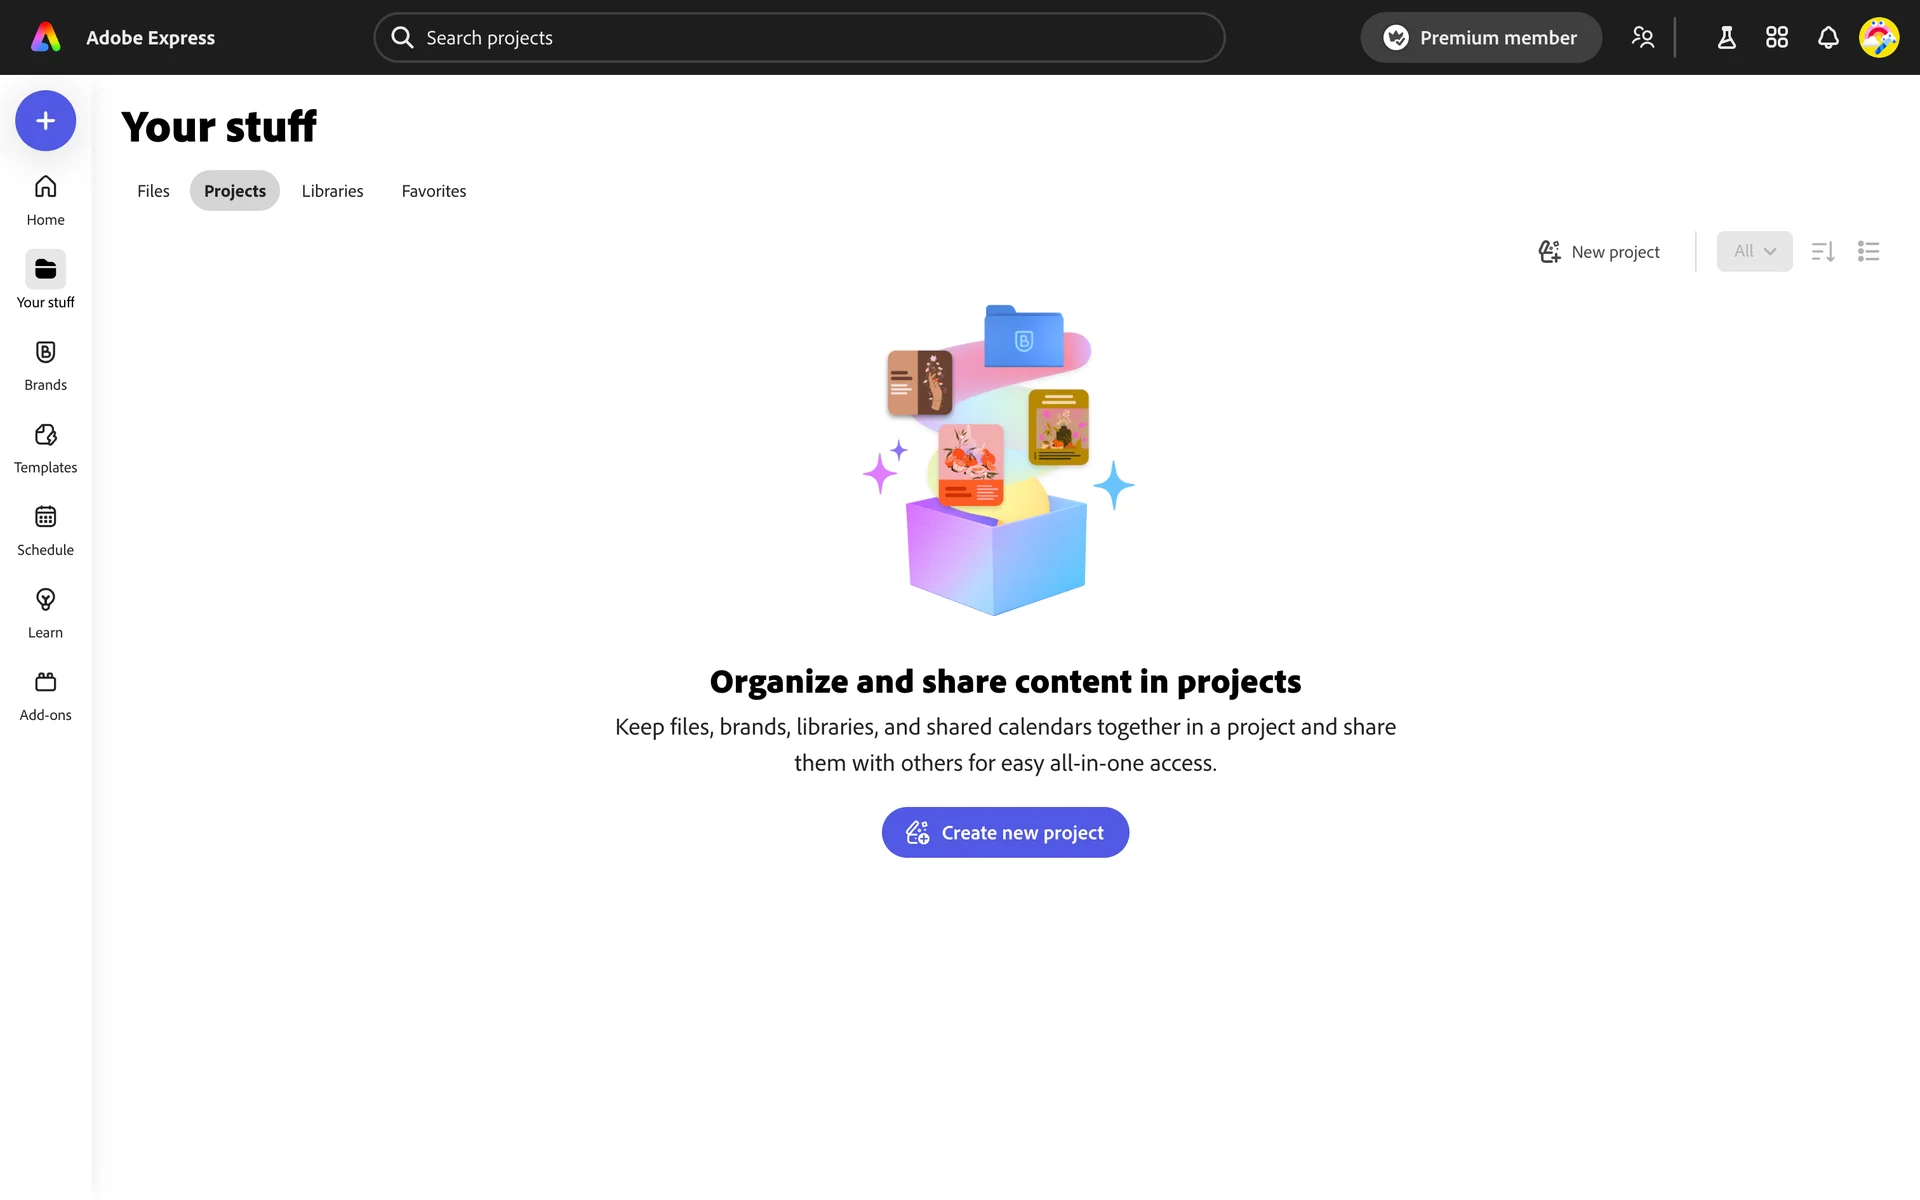Open the sort order options
Screen dimensions: 1920x1200
pyautogui.click(x=1823, y=252)
